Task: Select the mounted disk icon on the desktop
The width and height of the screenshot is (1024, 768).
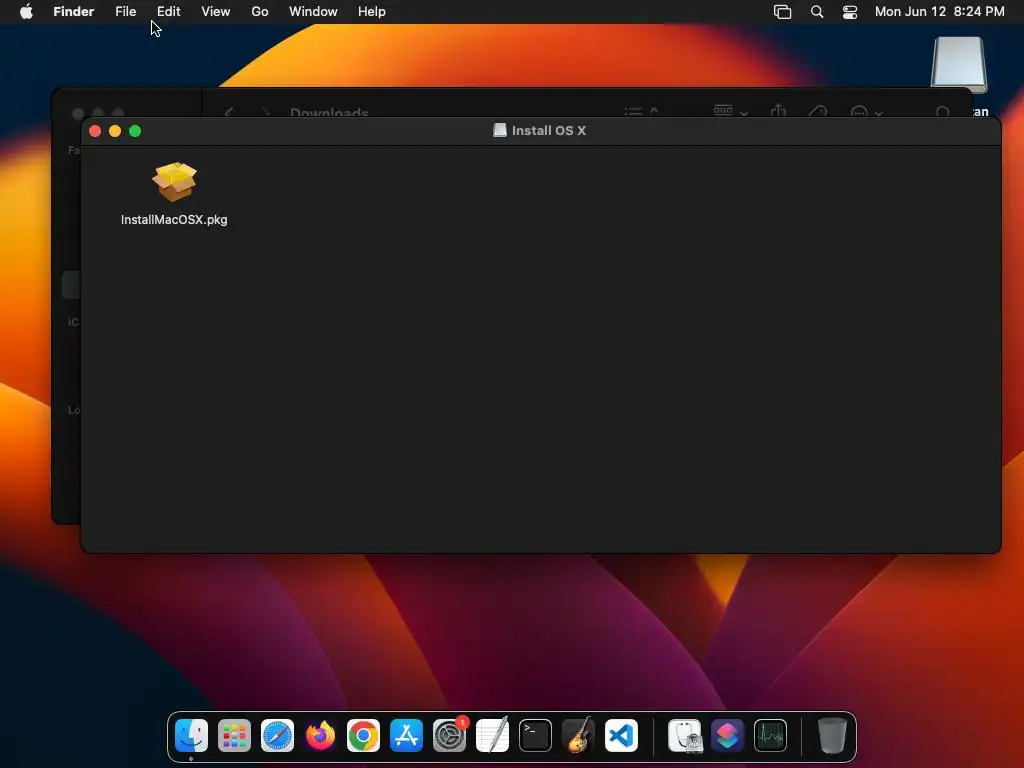Action: coord(959,65)
